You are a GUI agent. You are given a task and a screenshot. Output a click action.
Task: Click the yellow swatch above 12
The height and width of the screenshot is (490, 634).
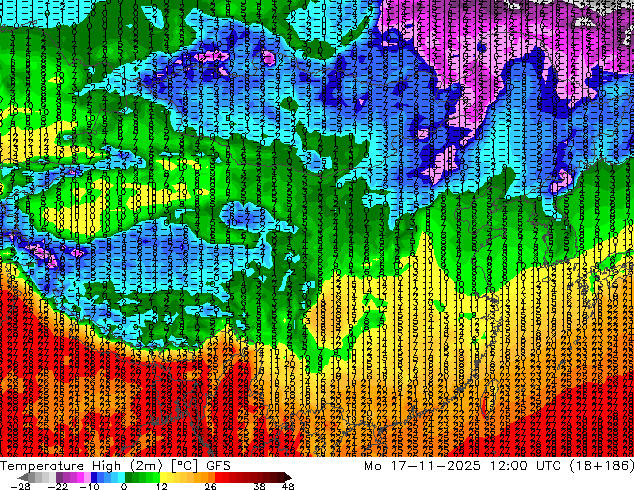163,477
